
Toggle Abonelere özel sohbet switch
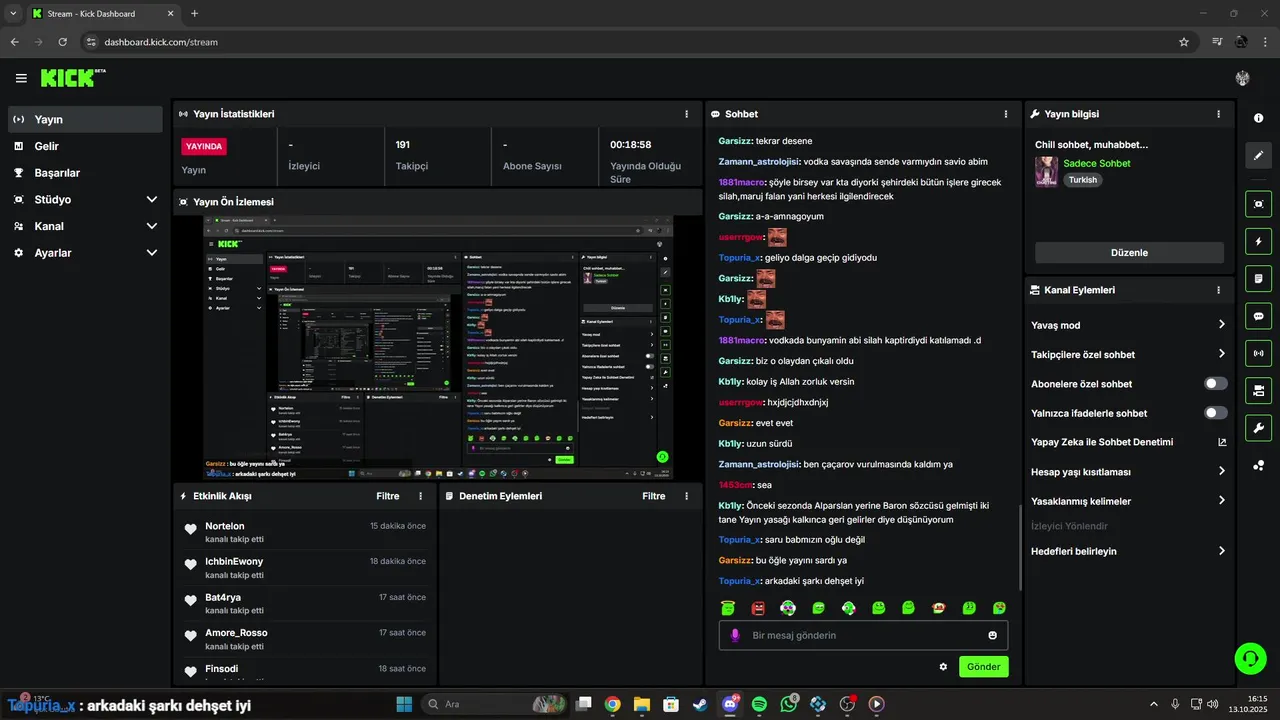point(1216,384)
